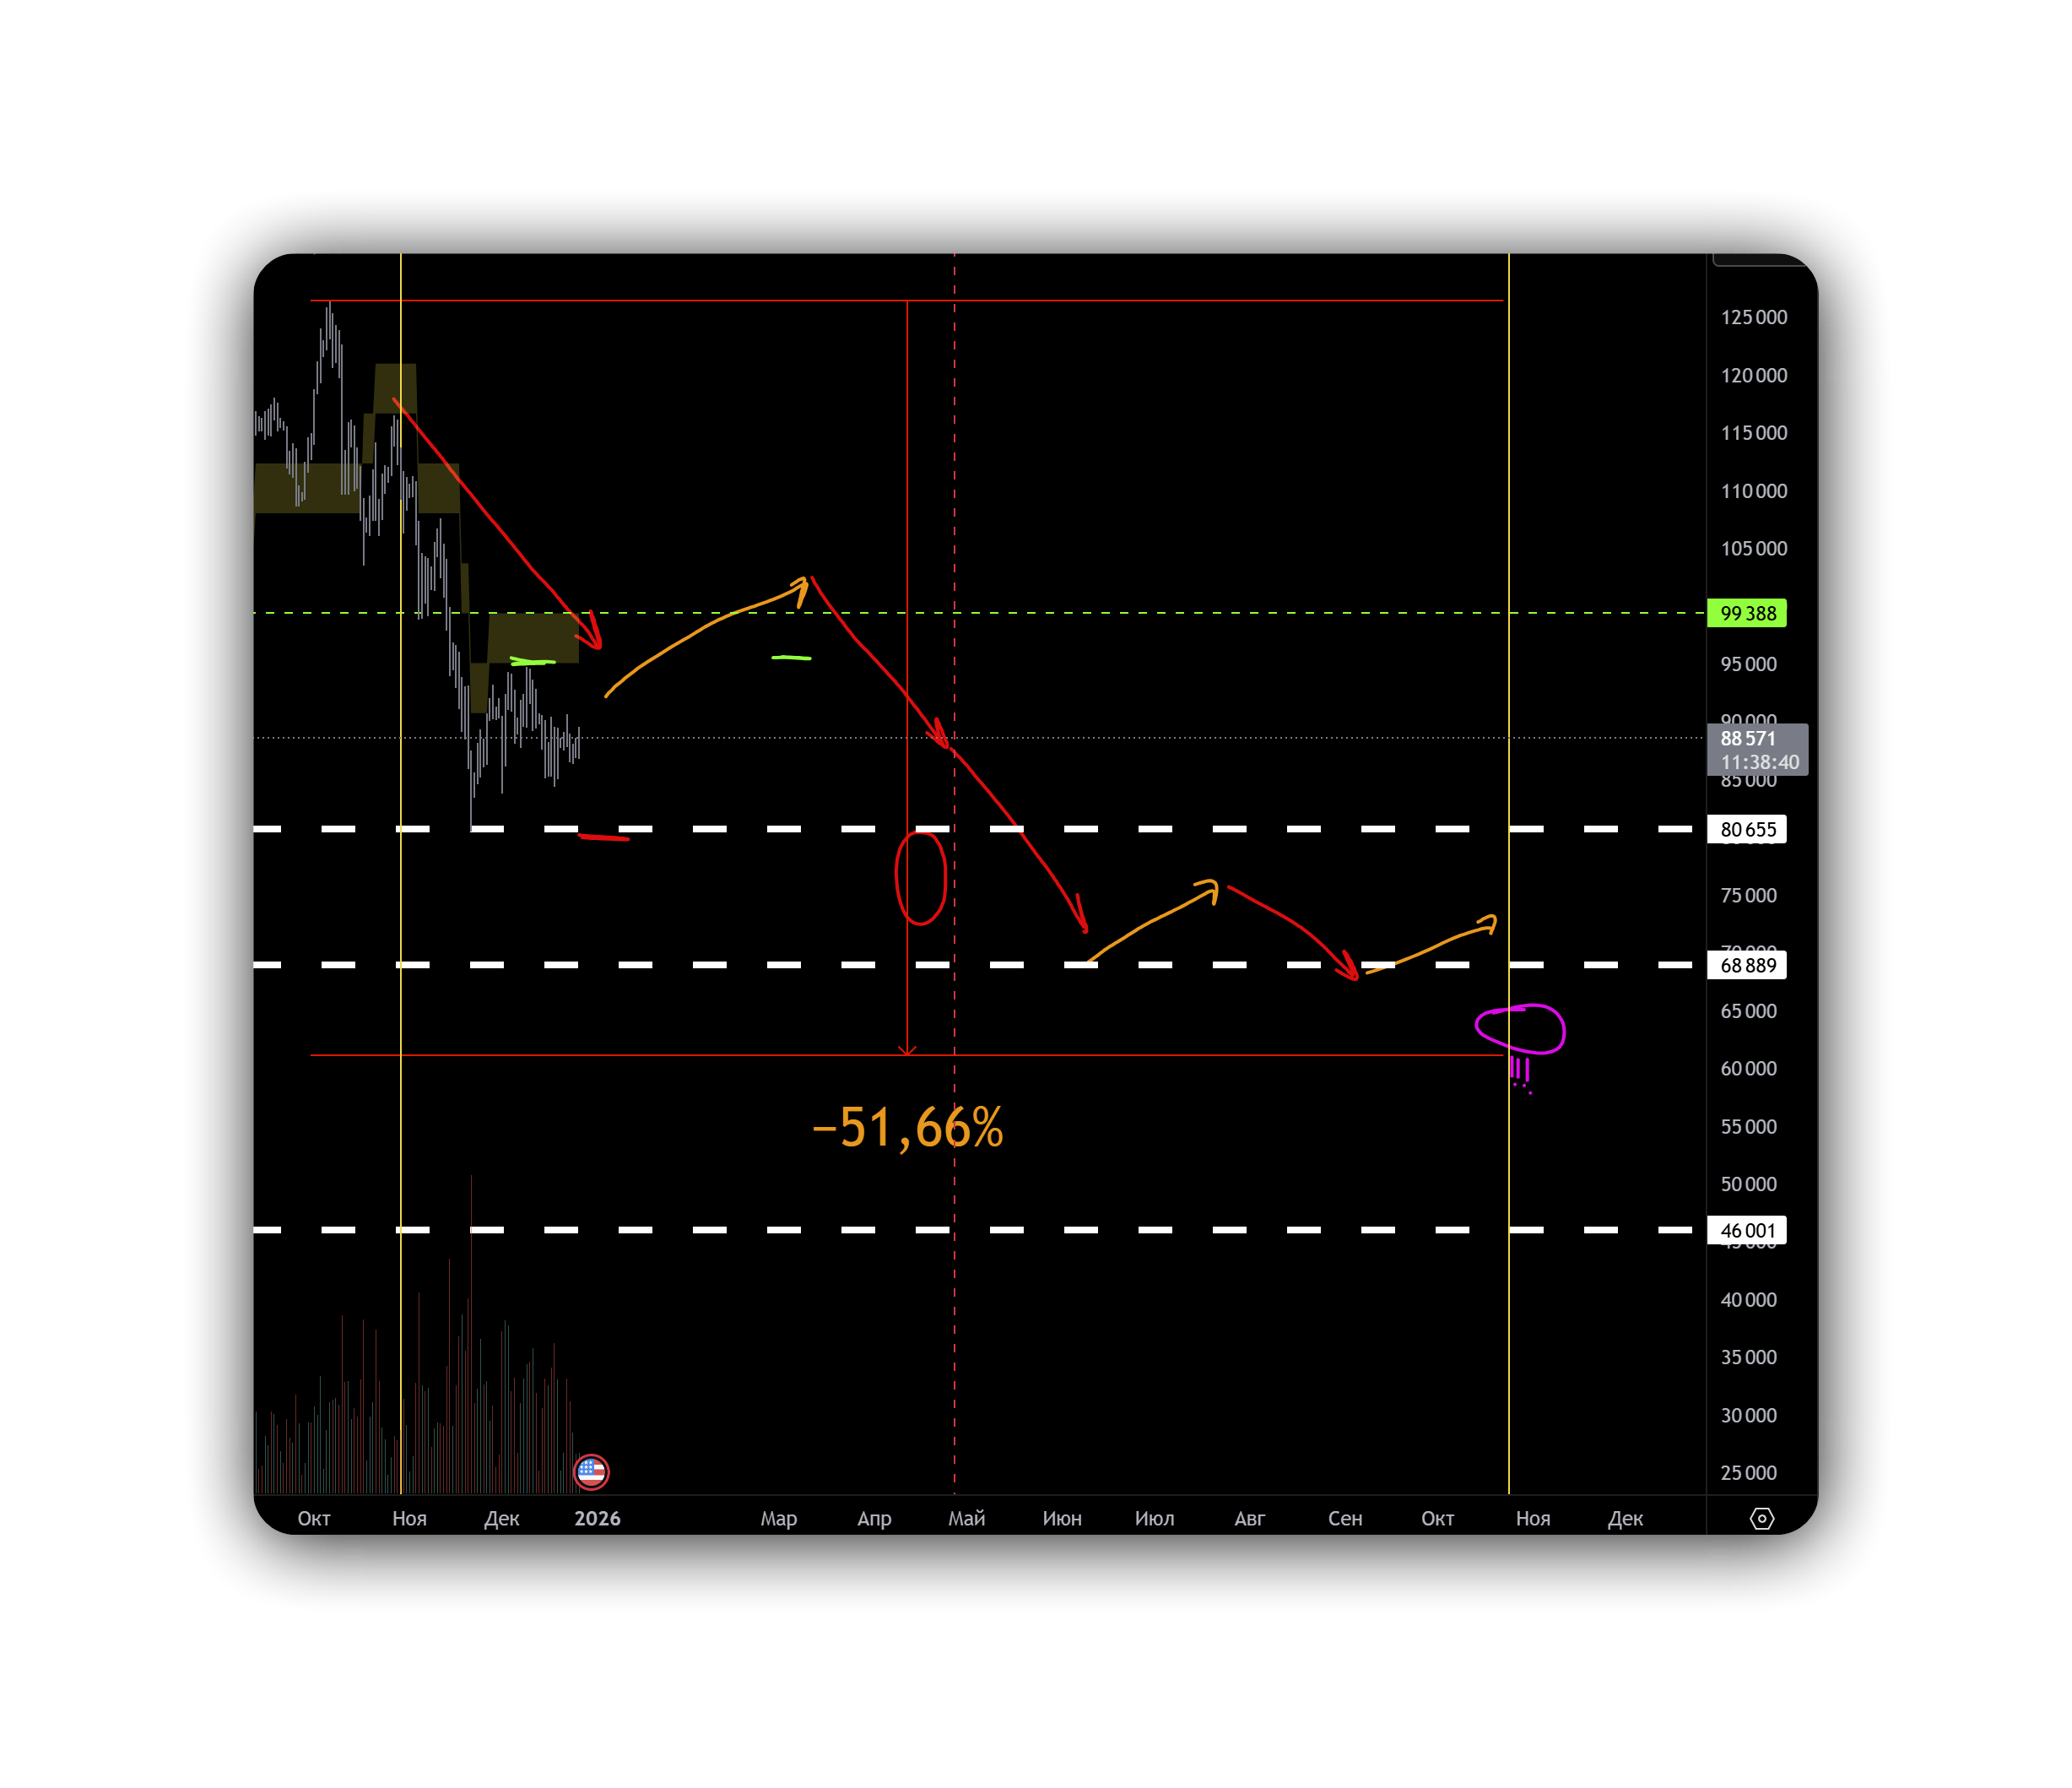Screen dimensions: 2072x1788
Task: Open chart settings hexagon icon
Action: tap(1761, 1518)
